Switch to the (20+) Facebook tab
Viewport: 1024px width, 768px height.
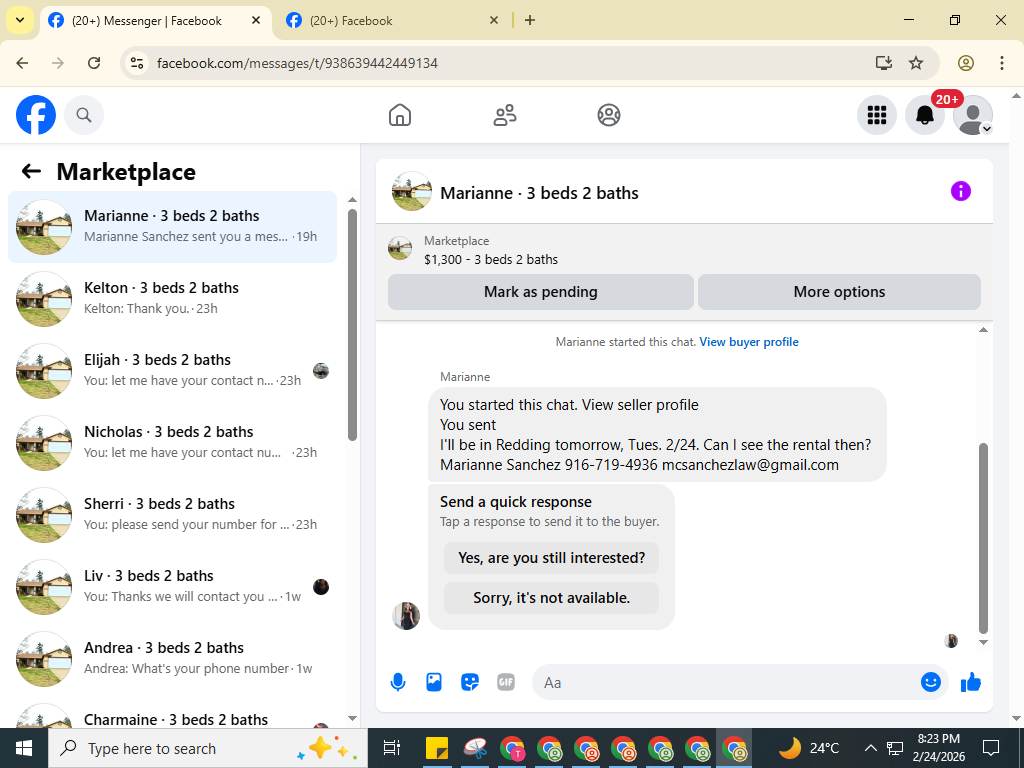391,21
